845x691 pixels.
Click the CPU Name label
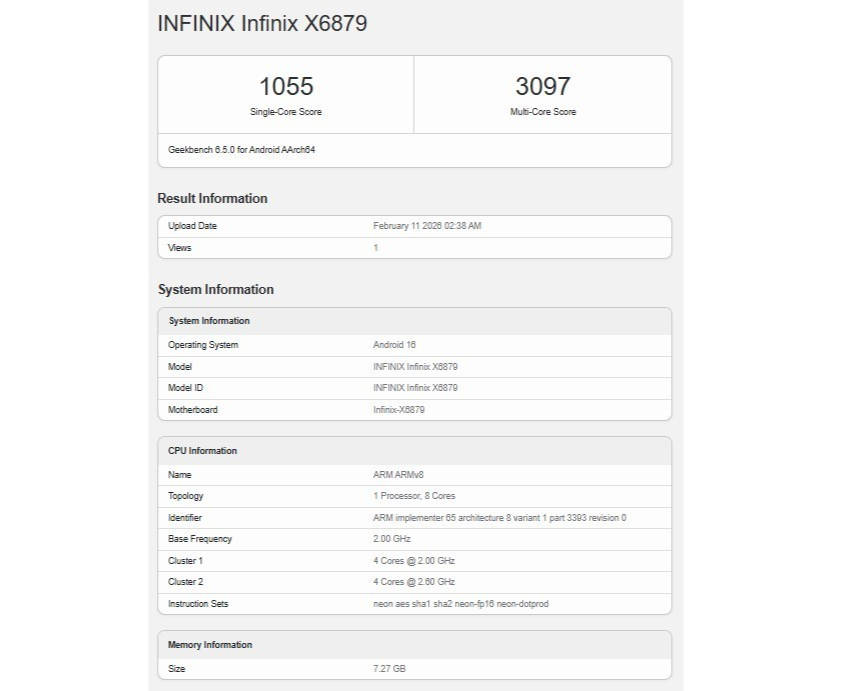pos(179,475)
